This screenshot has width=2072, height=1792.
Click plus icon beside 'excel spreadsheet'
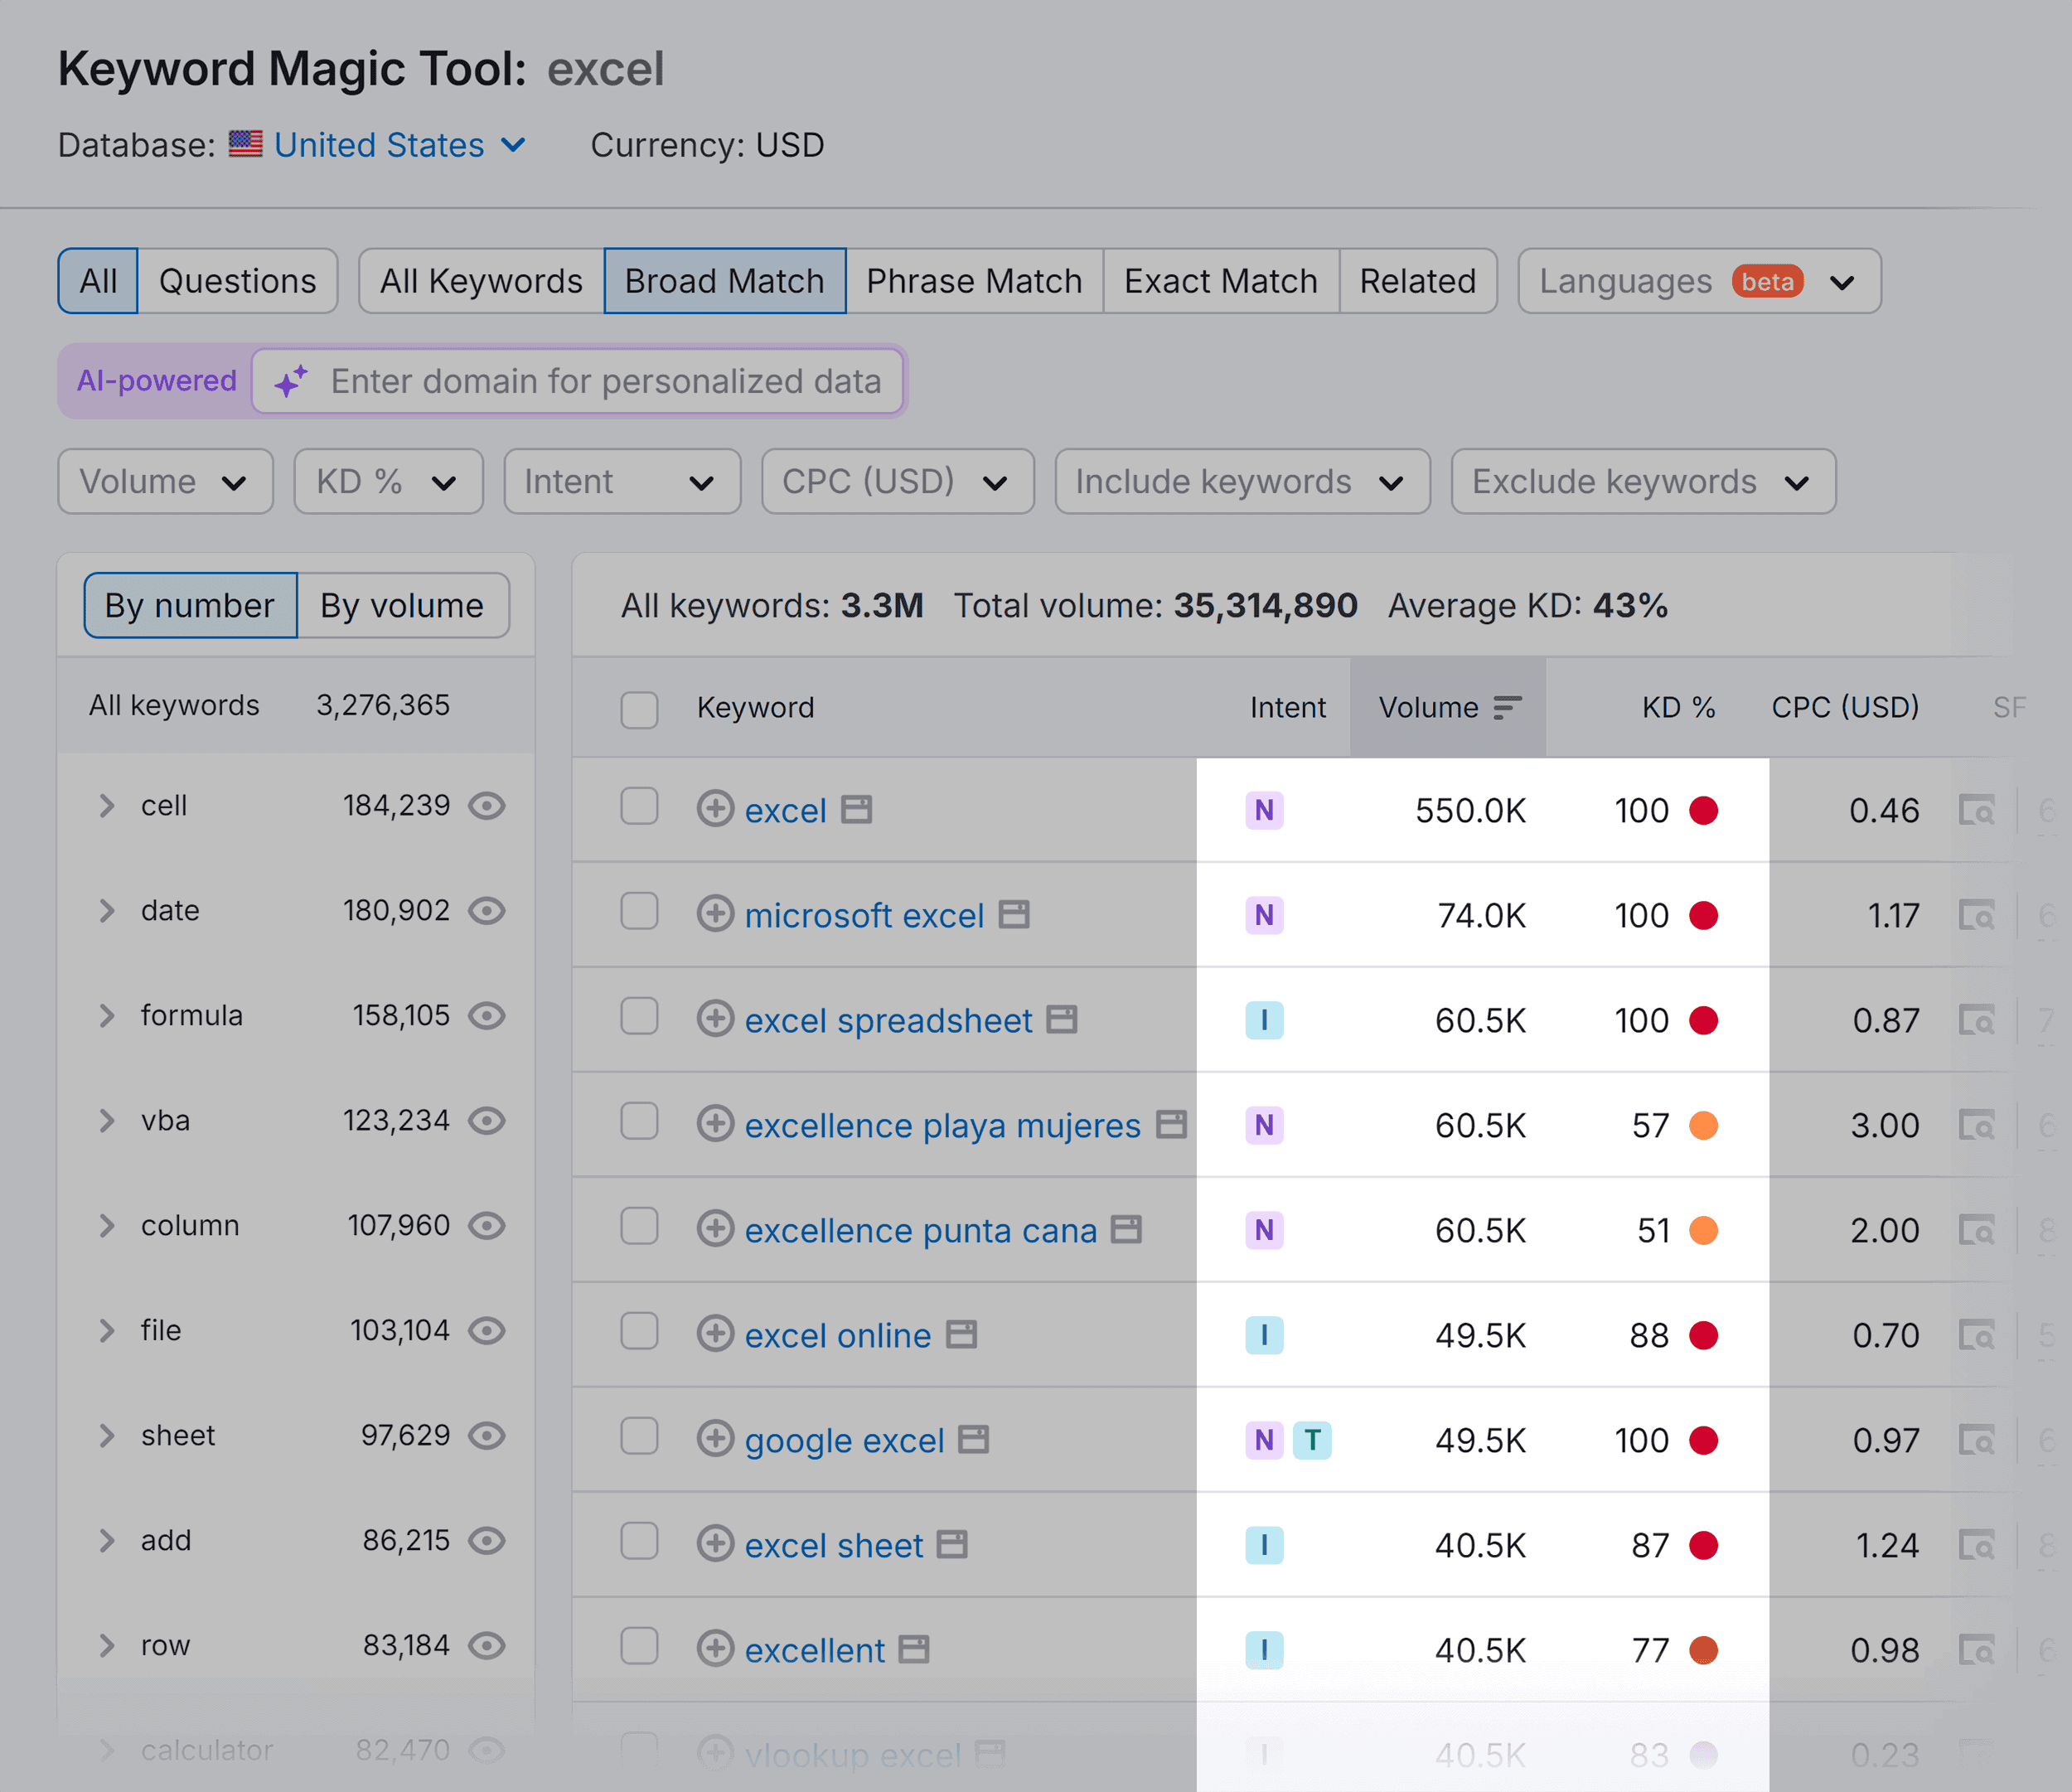(715, 1019)
